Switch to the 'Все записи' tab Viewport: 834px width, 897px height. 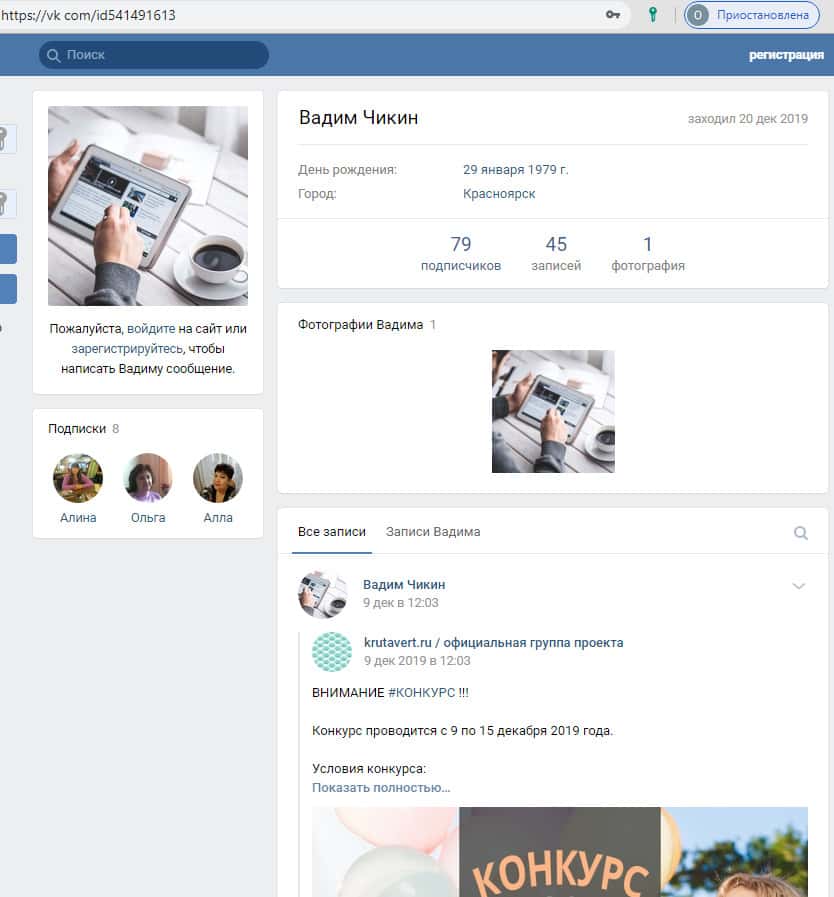click(x=332, y=531)
